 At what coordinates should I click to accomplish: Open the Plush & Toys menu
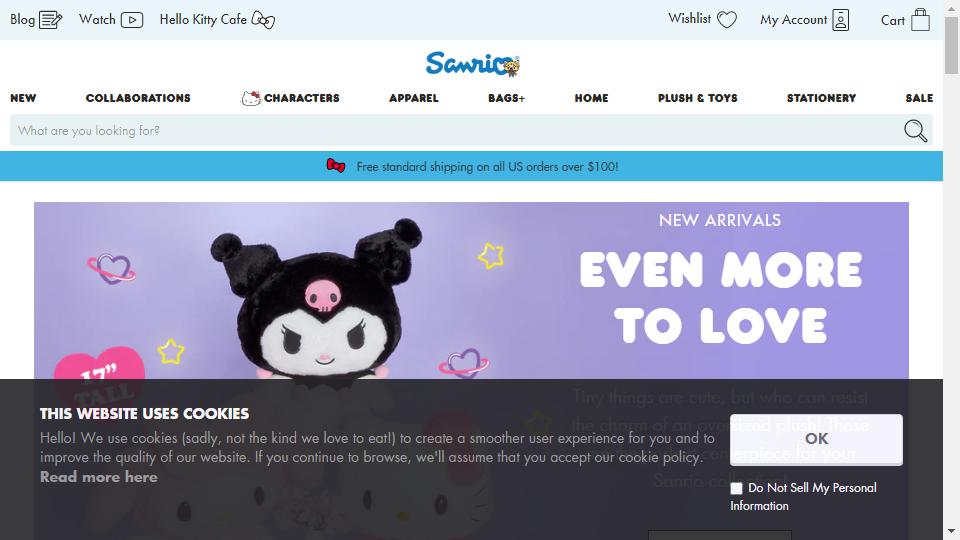[x=697, y=98]
